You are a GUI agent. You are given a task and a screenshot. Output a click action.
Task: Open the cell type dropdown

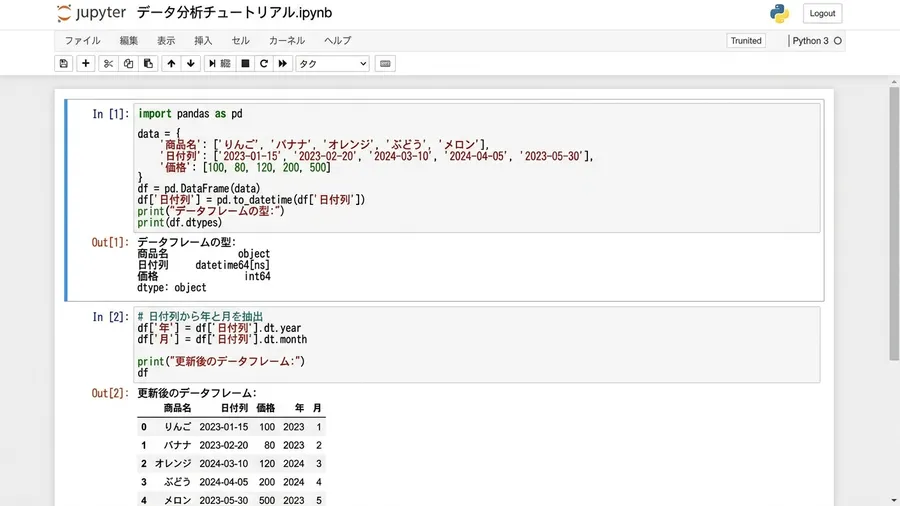click(332, 64)
